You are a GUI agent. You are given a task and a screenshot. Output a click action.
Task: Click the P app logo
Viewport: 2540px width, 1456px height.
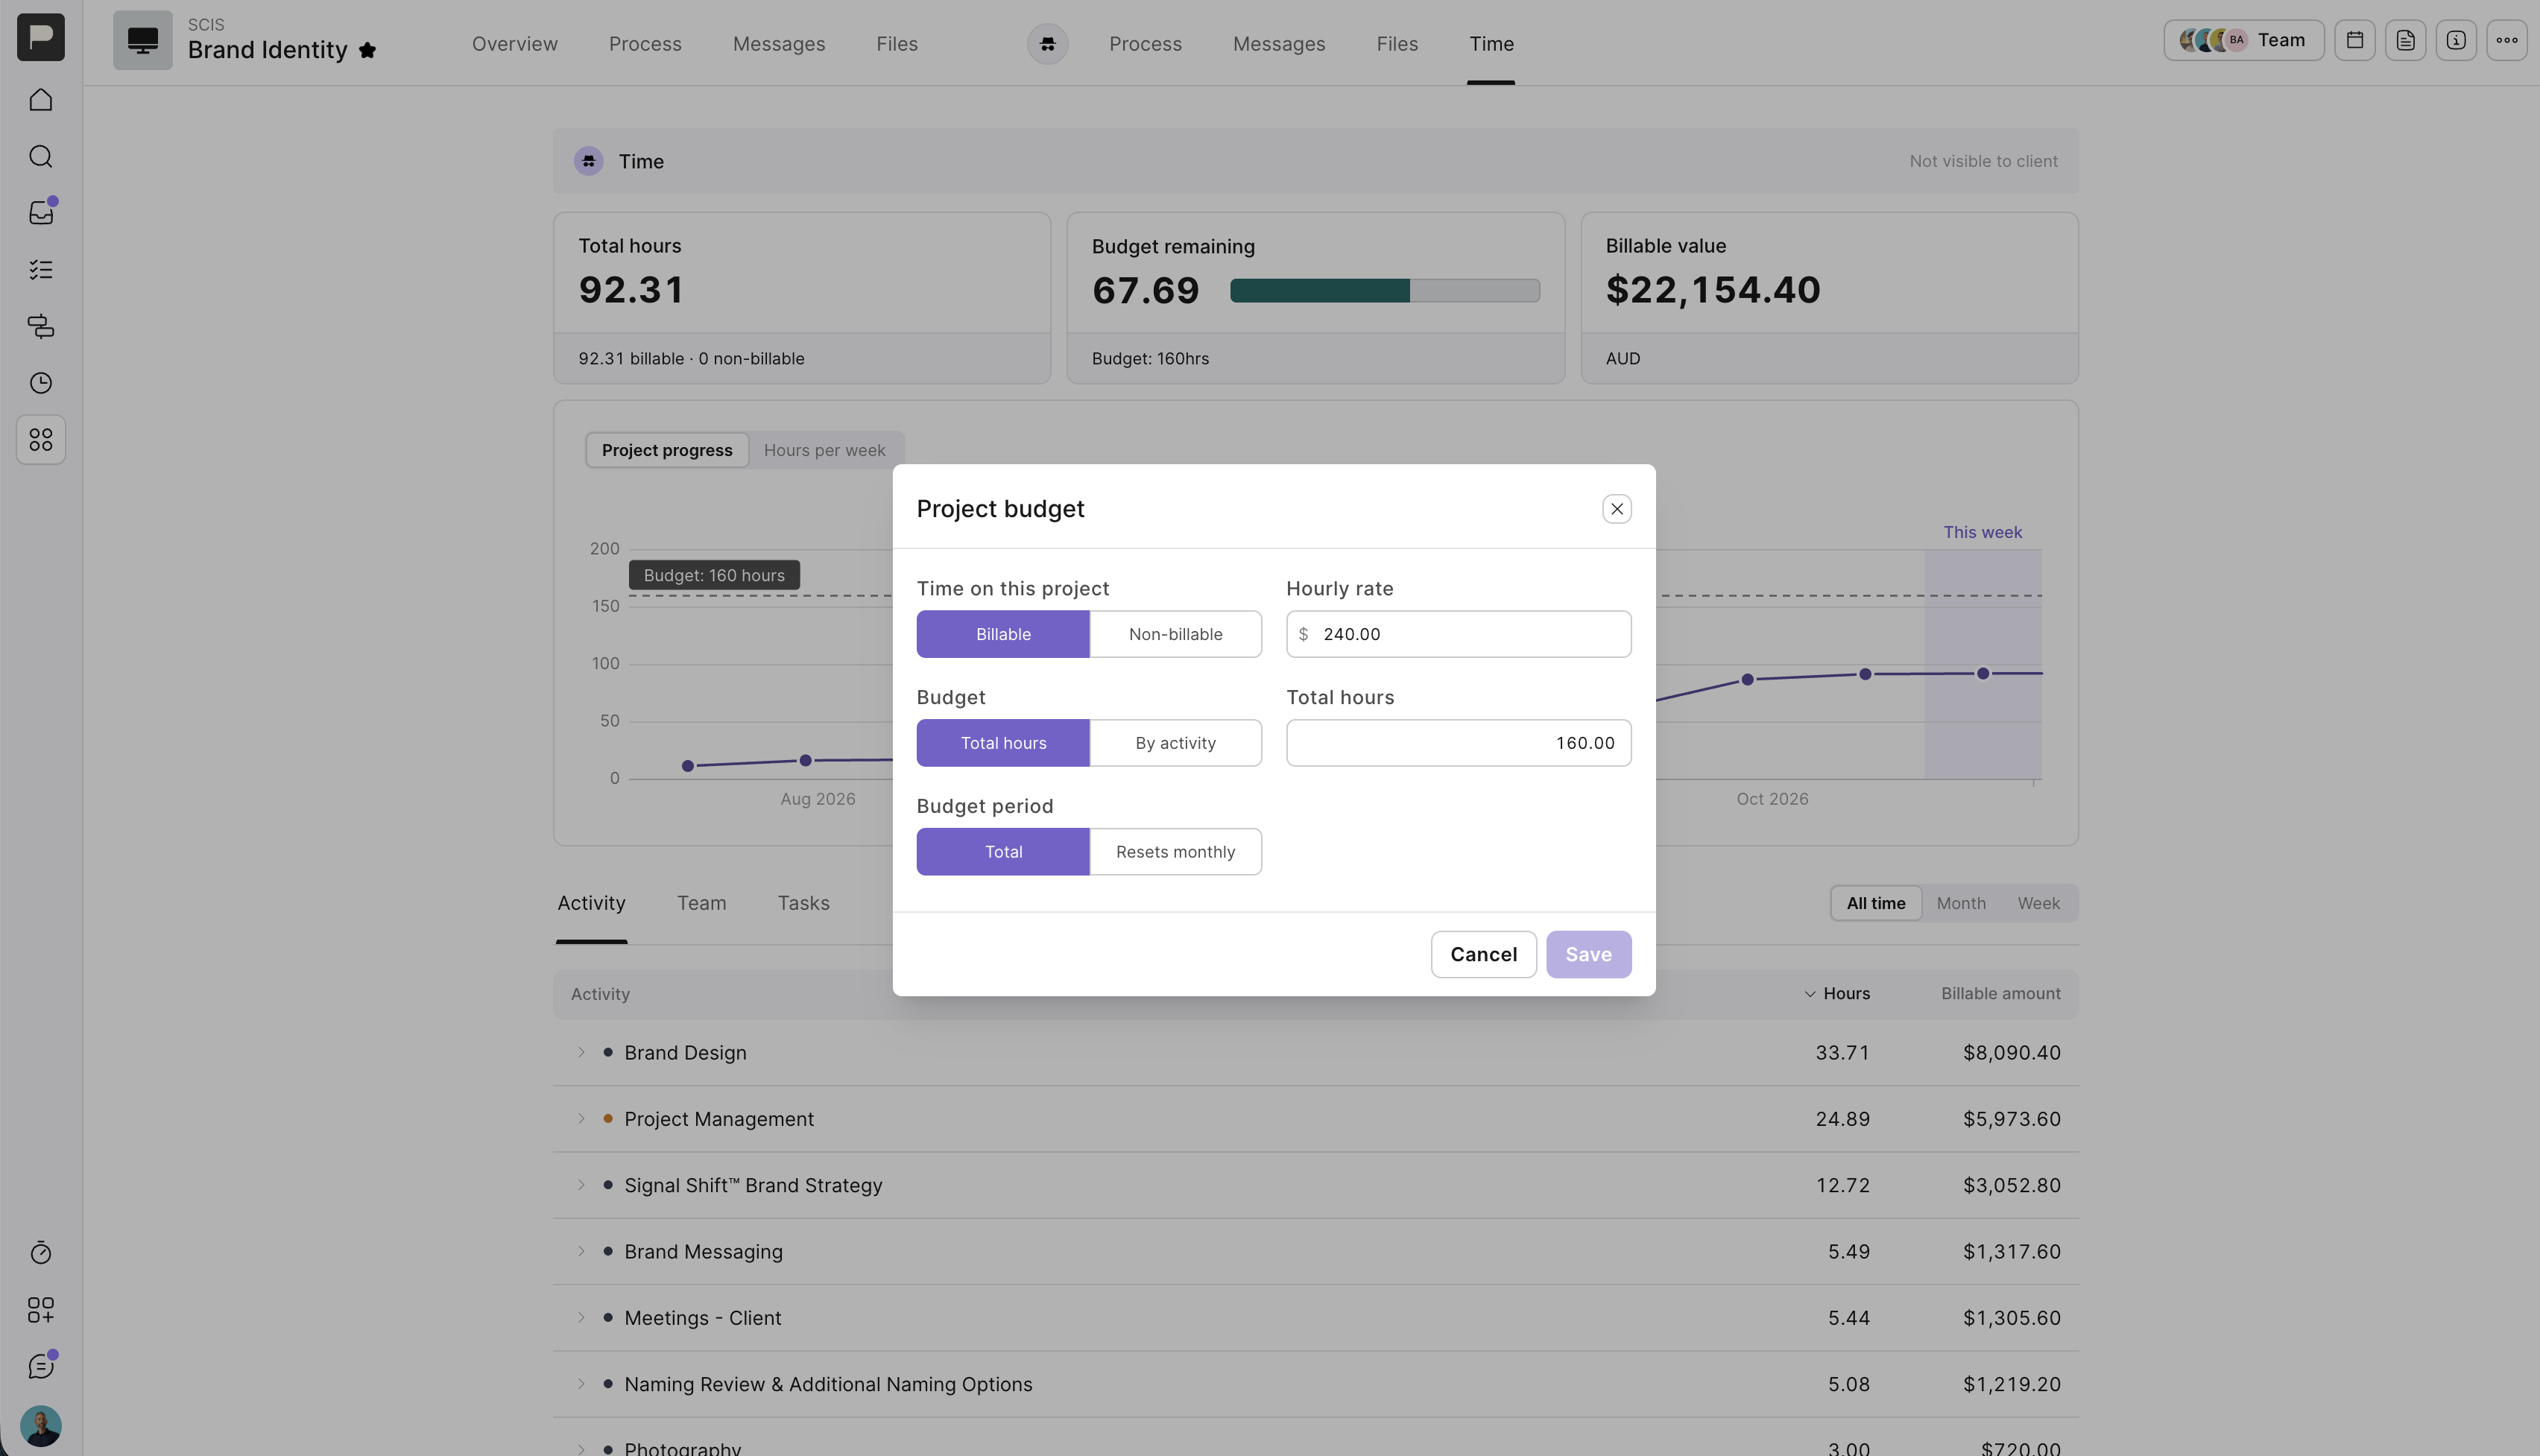[x=41, y=37]
